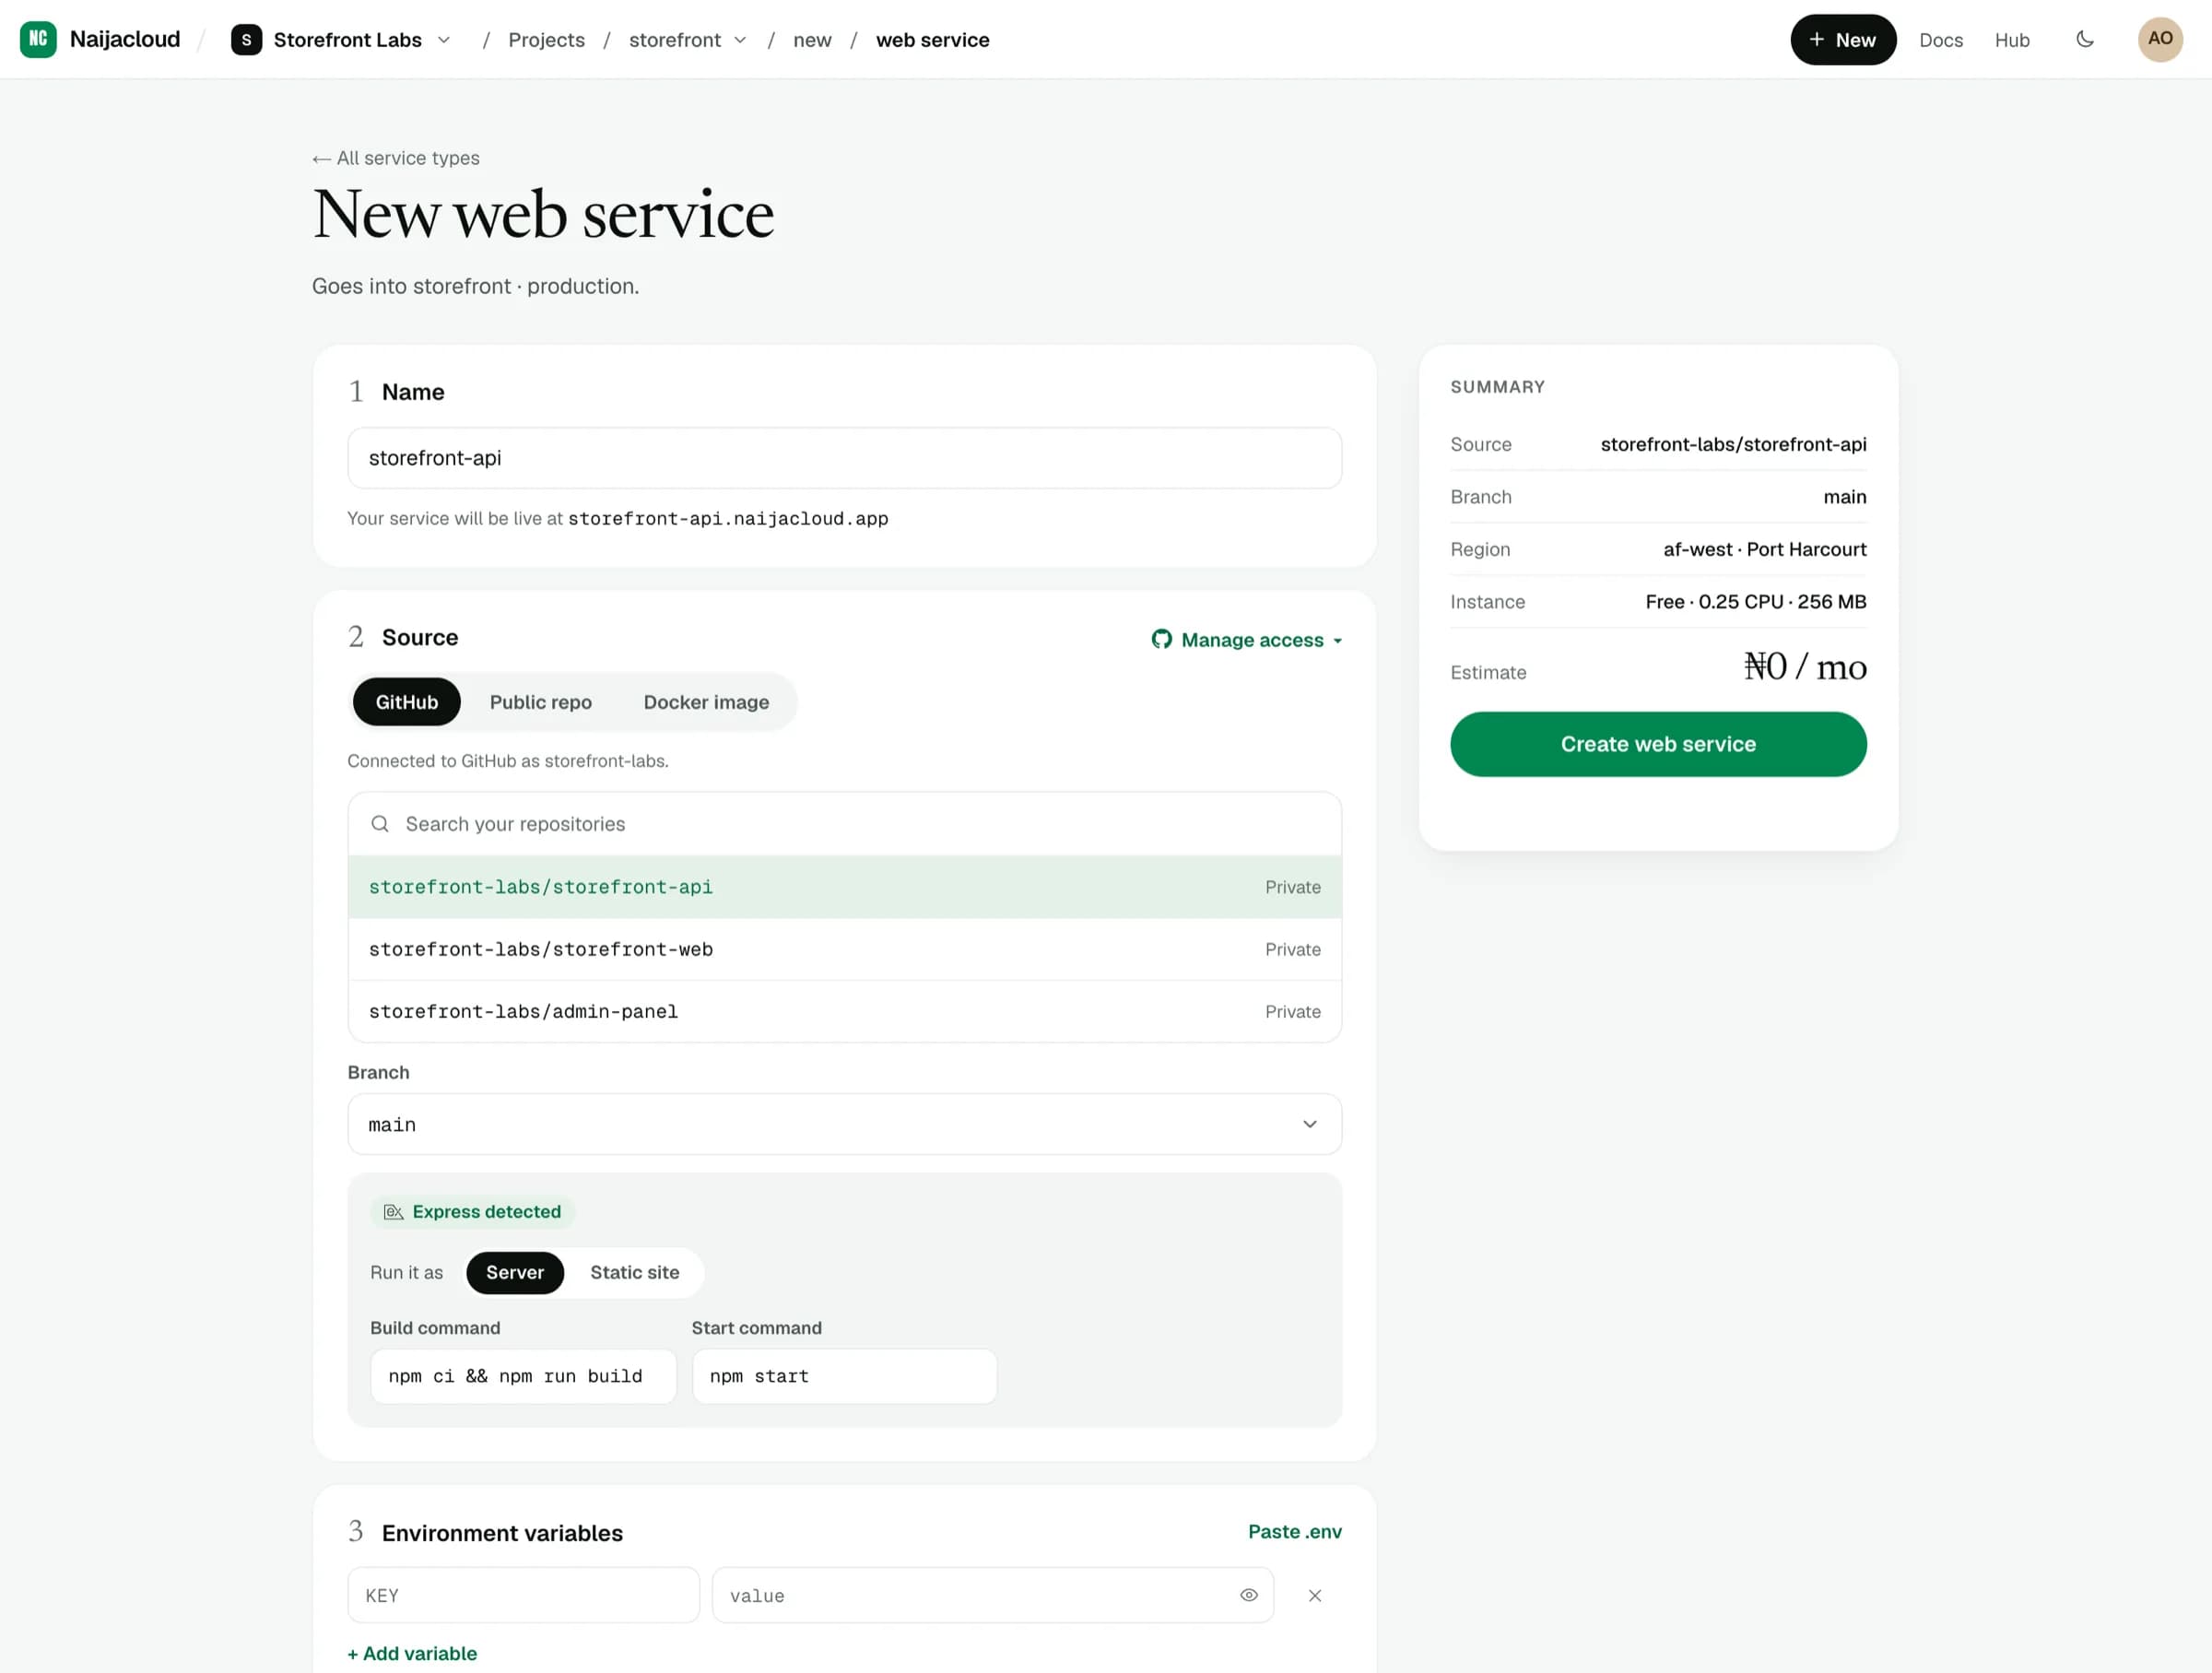2212x1673 pixels.
Task: Select Static site as run mode
Action: click(x=635, y=1272)
